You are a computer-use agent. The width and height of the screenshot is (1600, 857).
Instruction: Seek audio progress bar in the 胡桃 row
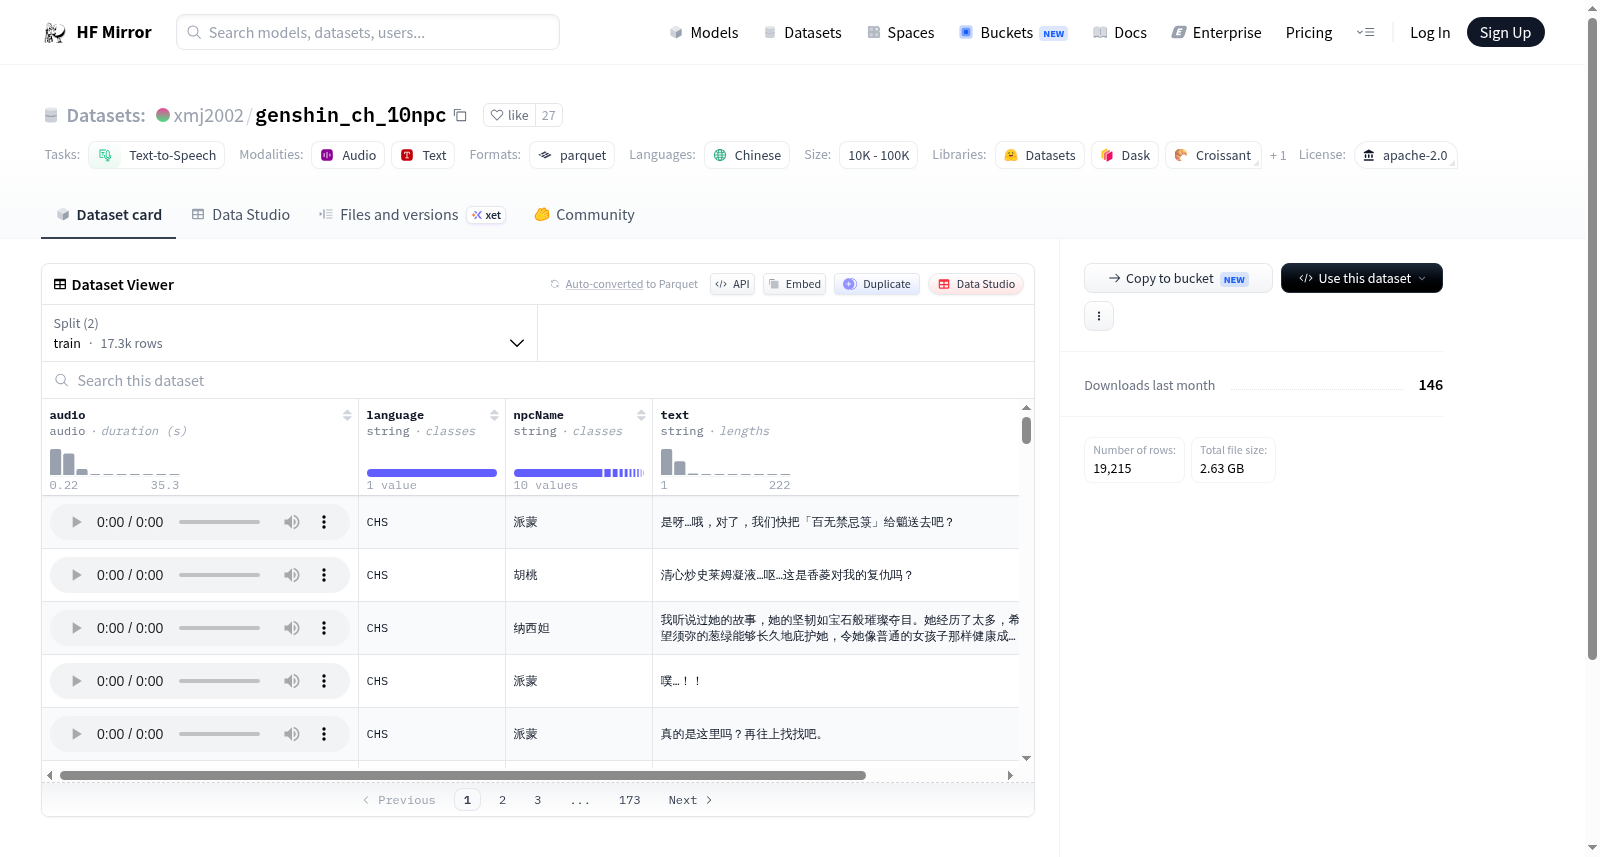click(x=219, y=575)
